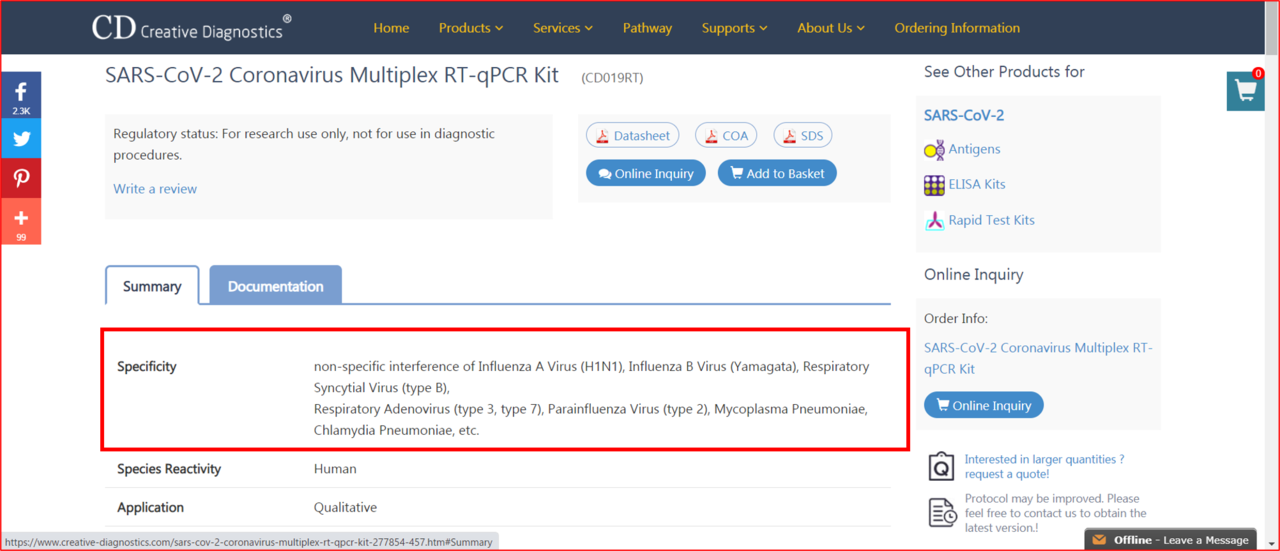Open the Rapid Test Kits link
The image size is (1280, 551).
(991, 220)
